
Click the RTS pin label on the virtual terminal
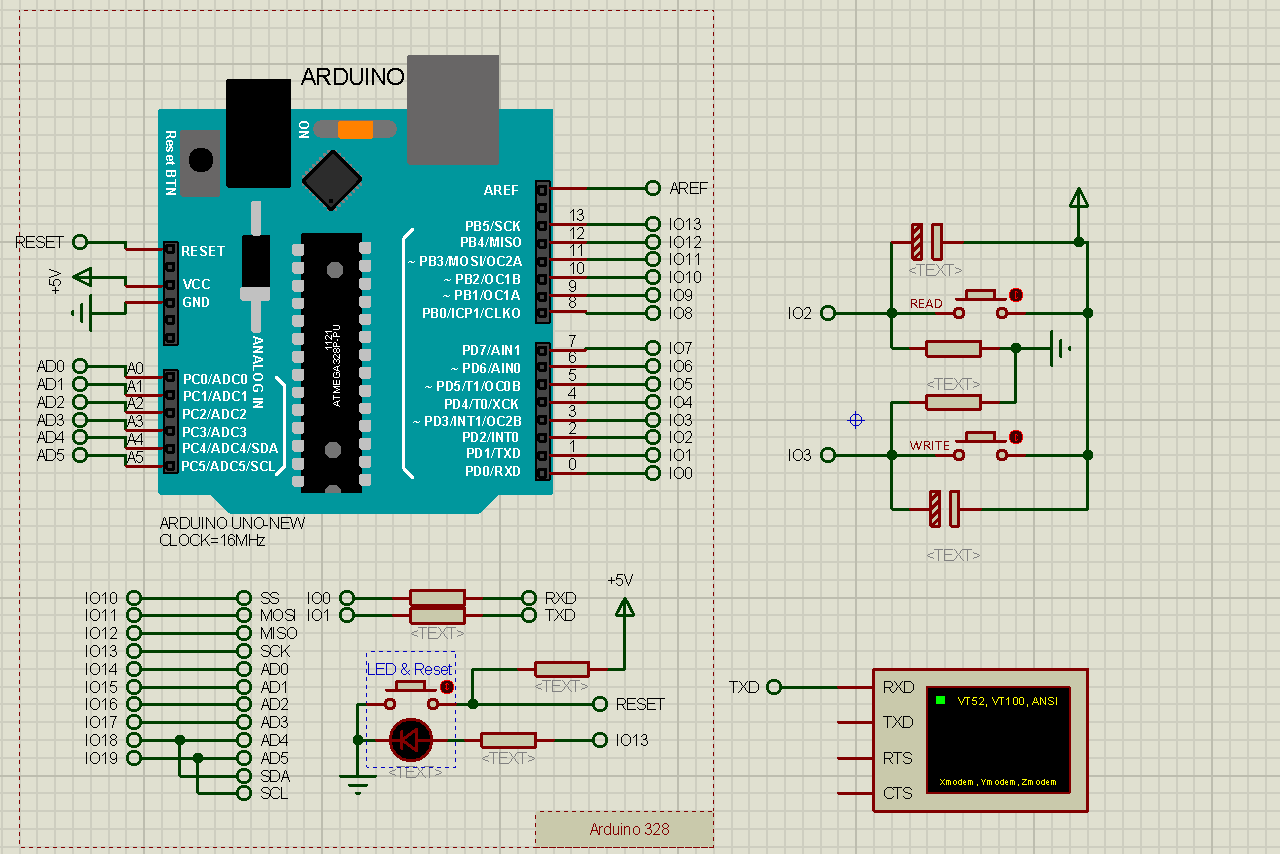(x=897, y=758)
